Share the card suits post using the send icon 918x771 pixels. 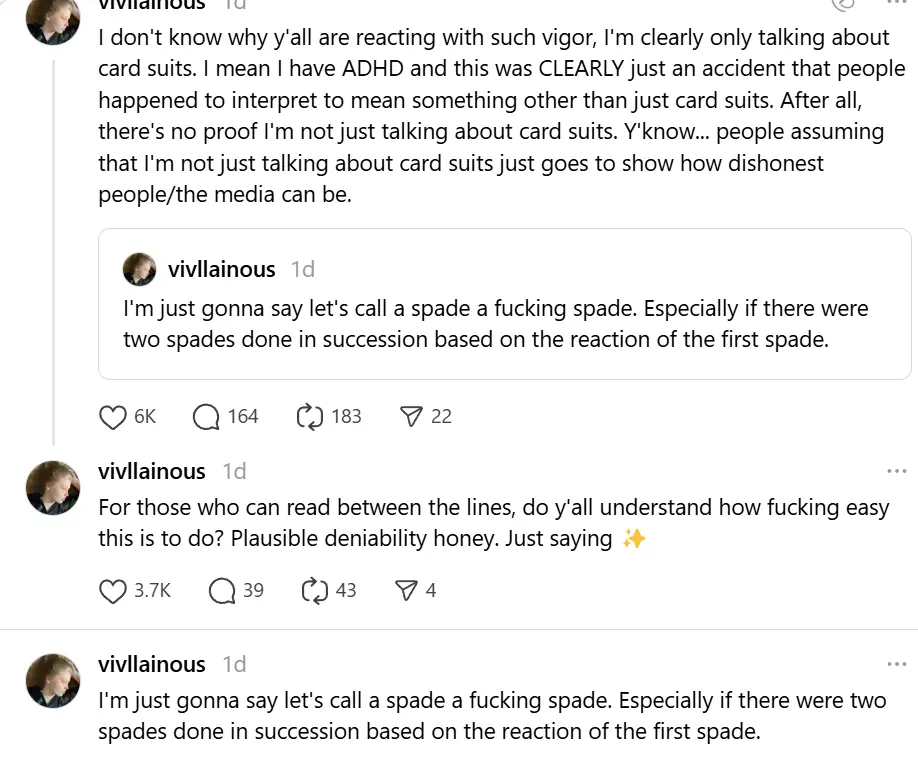click(410, 417)
